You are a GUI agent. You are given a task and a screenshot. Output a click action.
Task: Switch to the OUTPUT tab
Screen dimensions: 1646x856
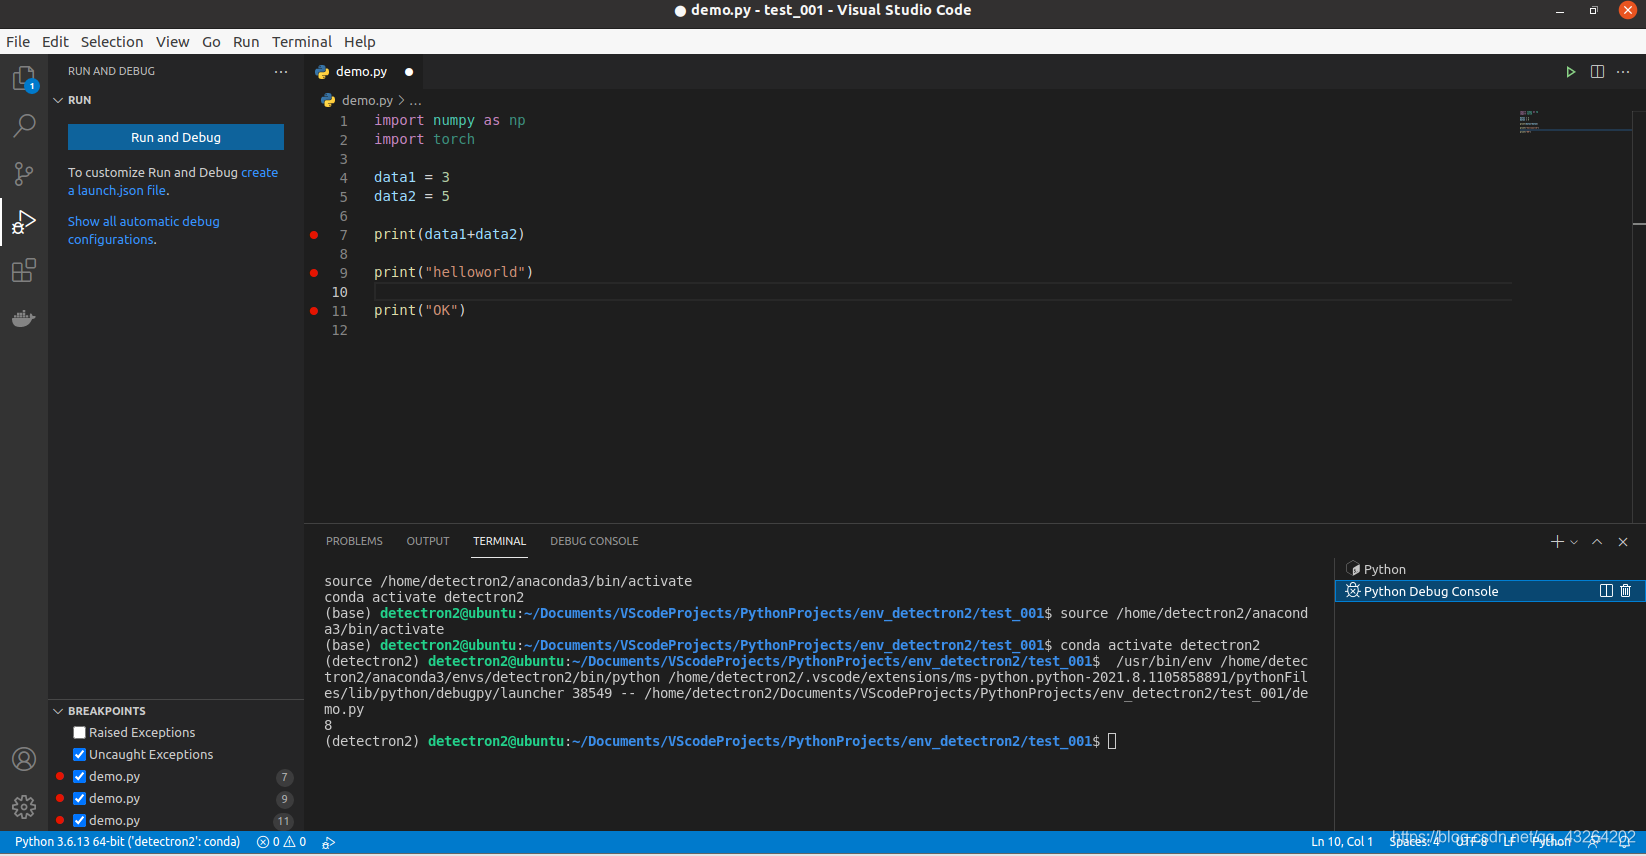coord(428,541)
